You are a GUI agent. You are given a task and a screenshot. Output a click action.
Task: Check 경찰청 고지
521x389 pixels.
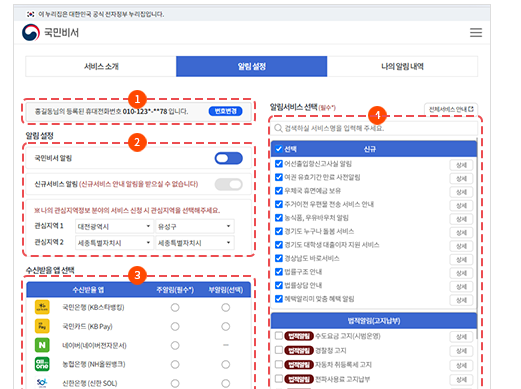(279, 350)
